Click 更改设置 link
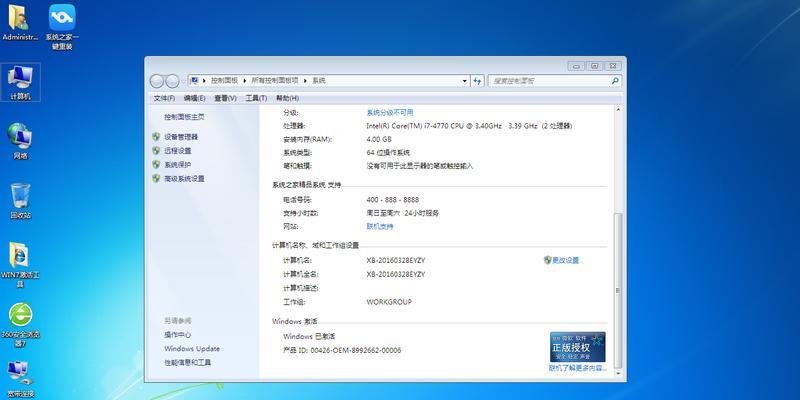The image size is (800, 400). (565, 260)
